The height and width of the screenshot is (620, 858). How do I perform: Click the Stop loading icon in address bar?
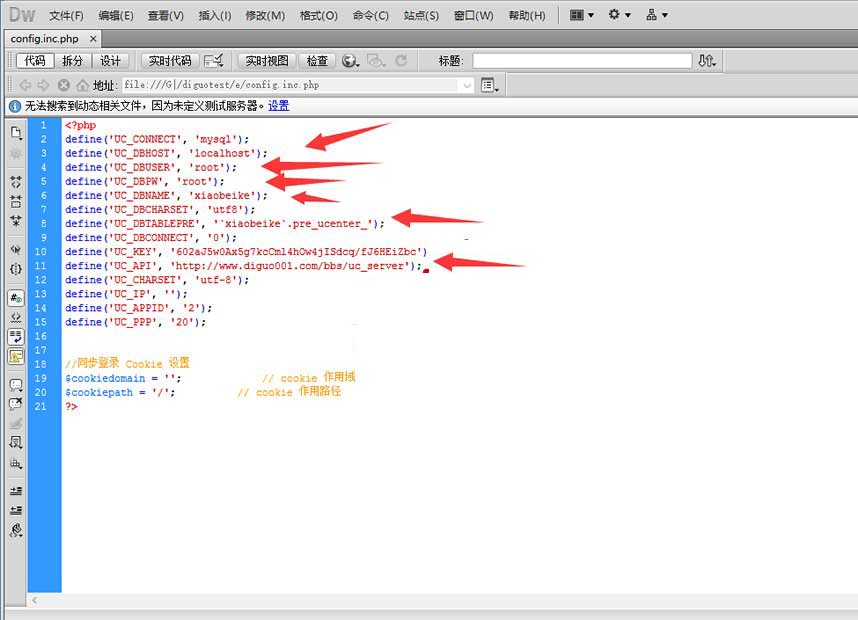tap(64, 86)
